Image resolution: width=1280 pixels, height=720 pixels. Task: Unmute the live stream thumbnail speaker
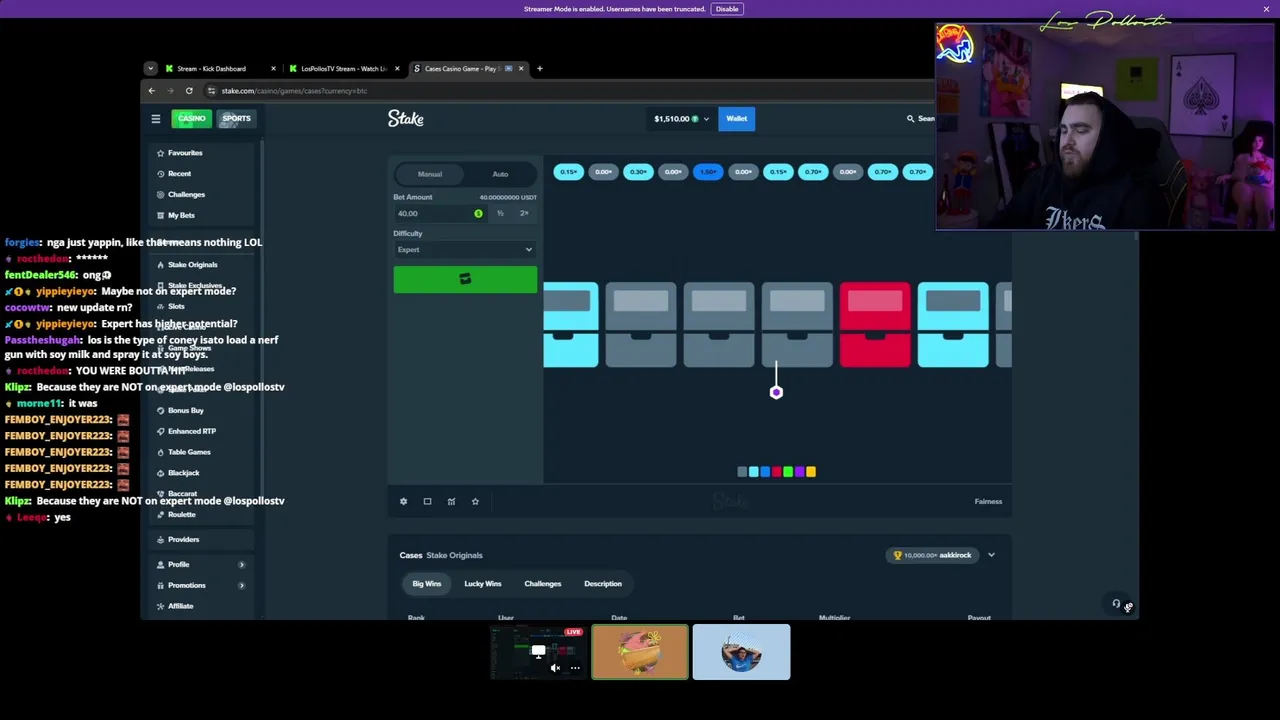click(x=556, y=668)
